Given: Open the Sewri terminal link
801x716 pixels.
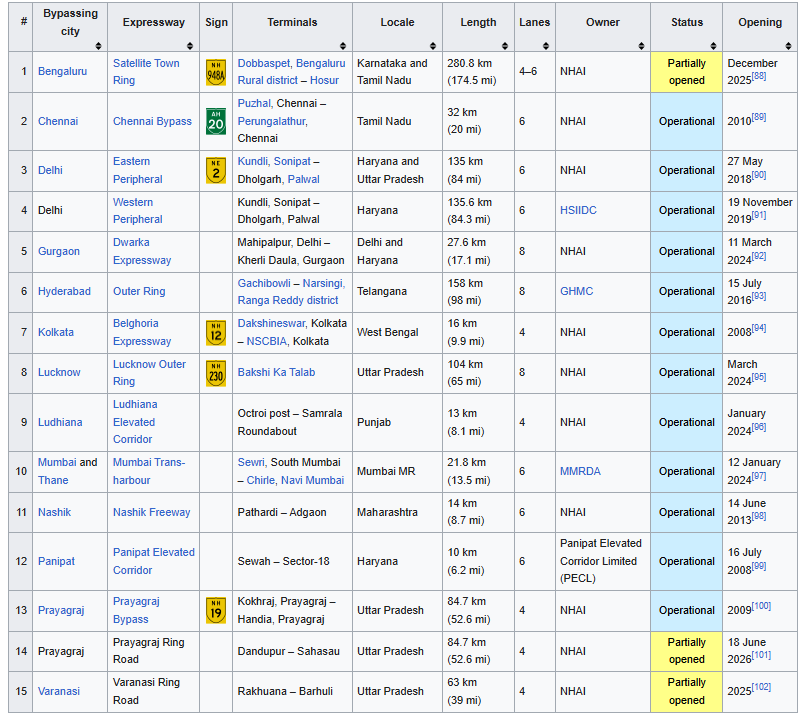Looking at the screenshot, I should point(251,462).
